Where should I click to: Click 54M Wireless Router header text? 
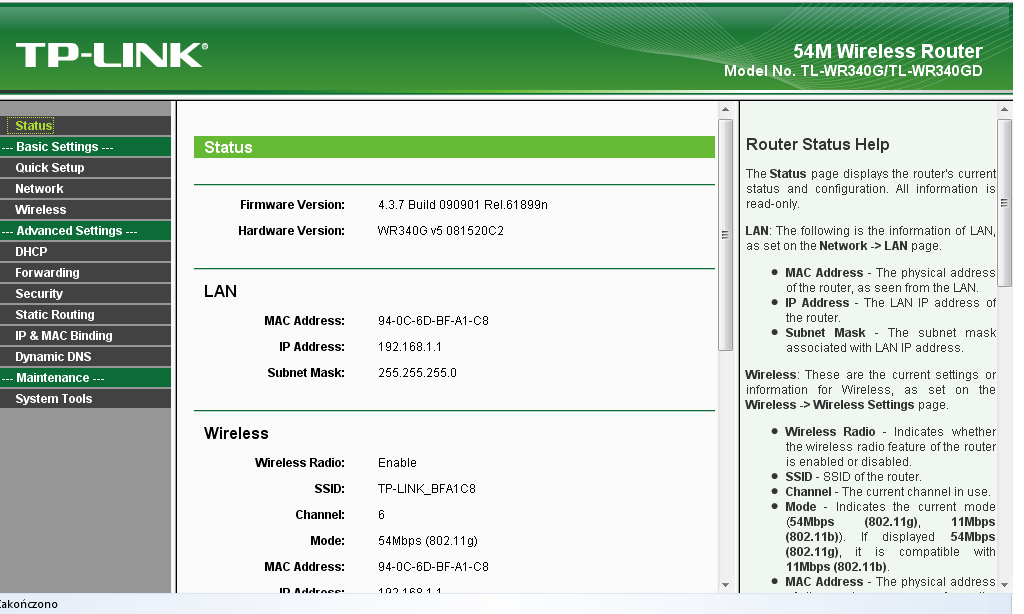888,52
